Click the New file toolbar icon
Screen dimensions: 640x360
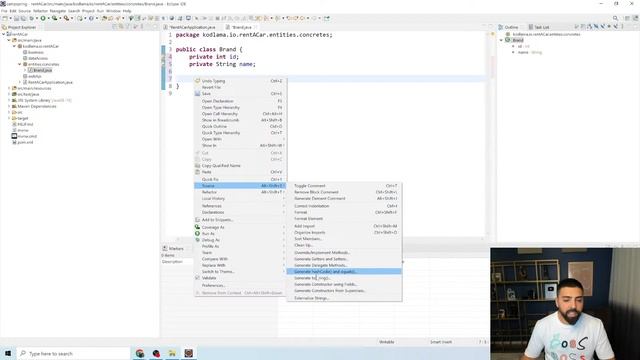click(x=5, y=18)
